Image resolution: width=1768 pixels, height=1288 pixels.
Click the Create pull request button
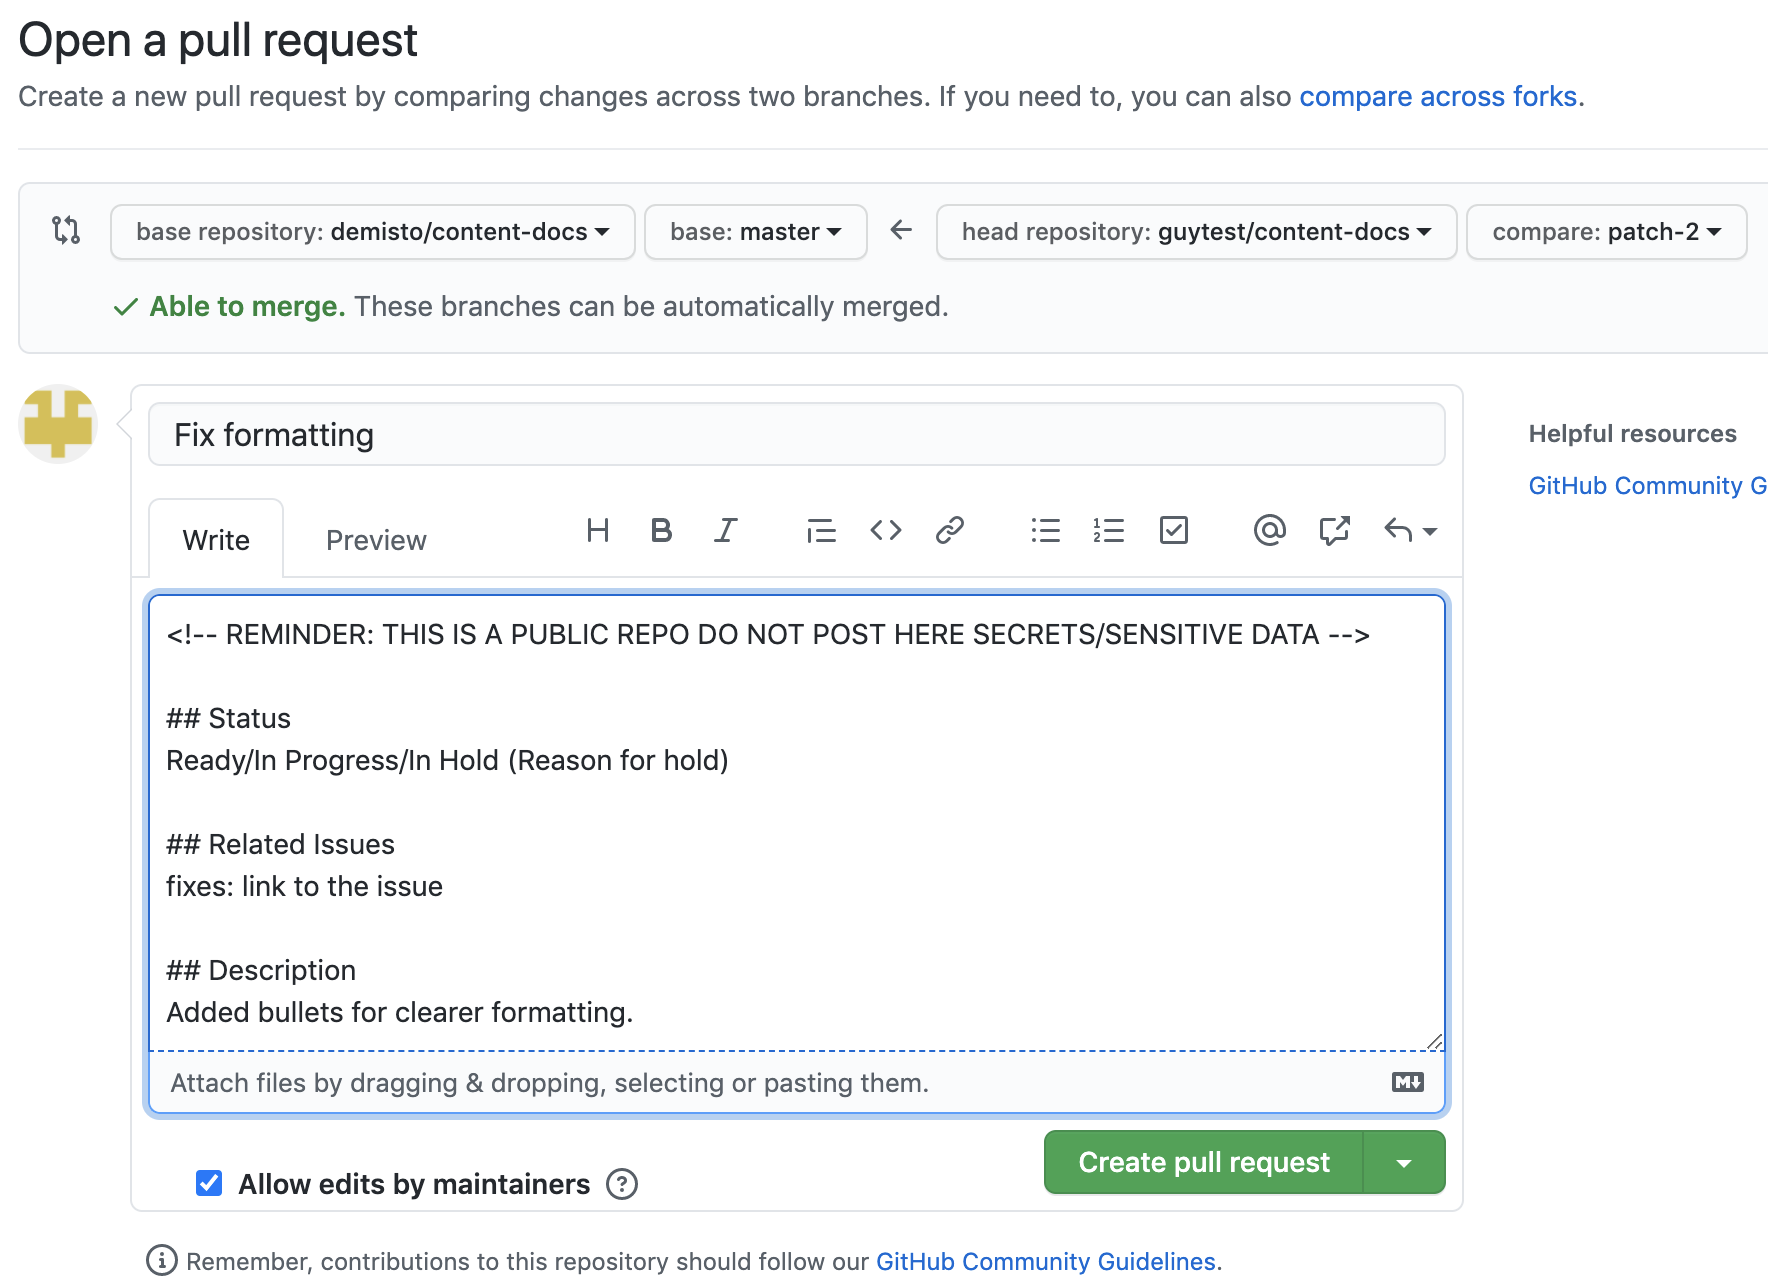(x=1203, y=1163)
